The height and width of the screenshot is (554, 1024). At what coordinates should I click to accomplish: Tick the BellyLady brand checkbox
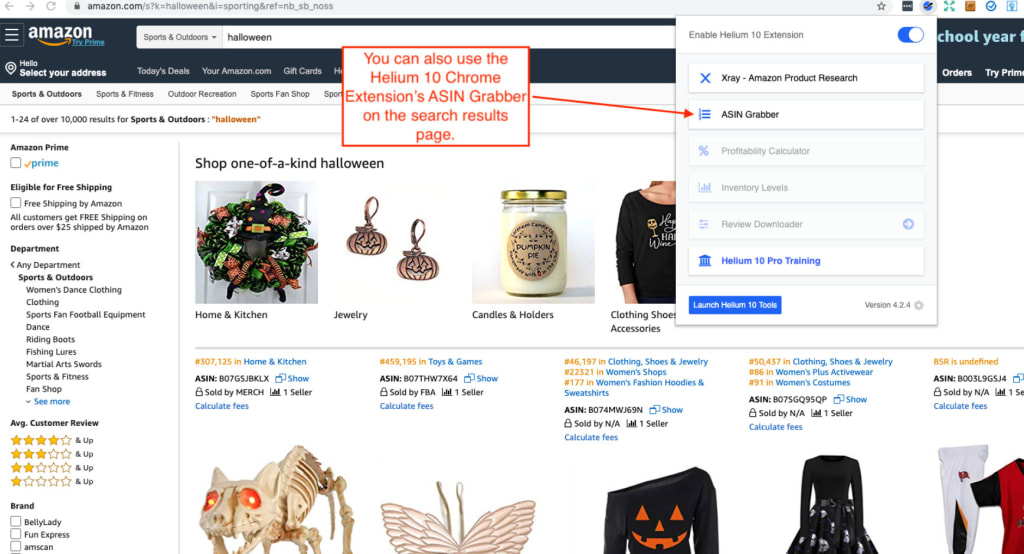tap(16, 521)
